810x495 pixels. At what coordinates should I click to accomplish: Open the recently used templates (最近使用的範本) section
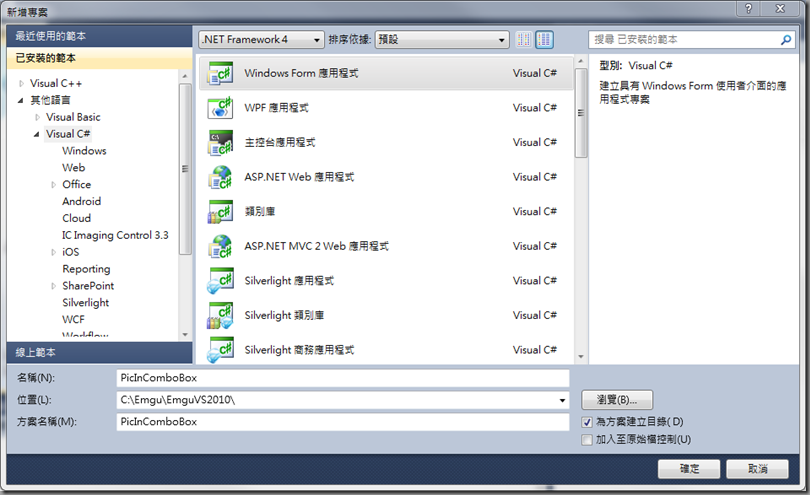coord(99,36)
